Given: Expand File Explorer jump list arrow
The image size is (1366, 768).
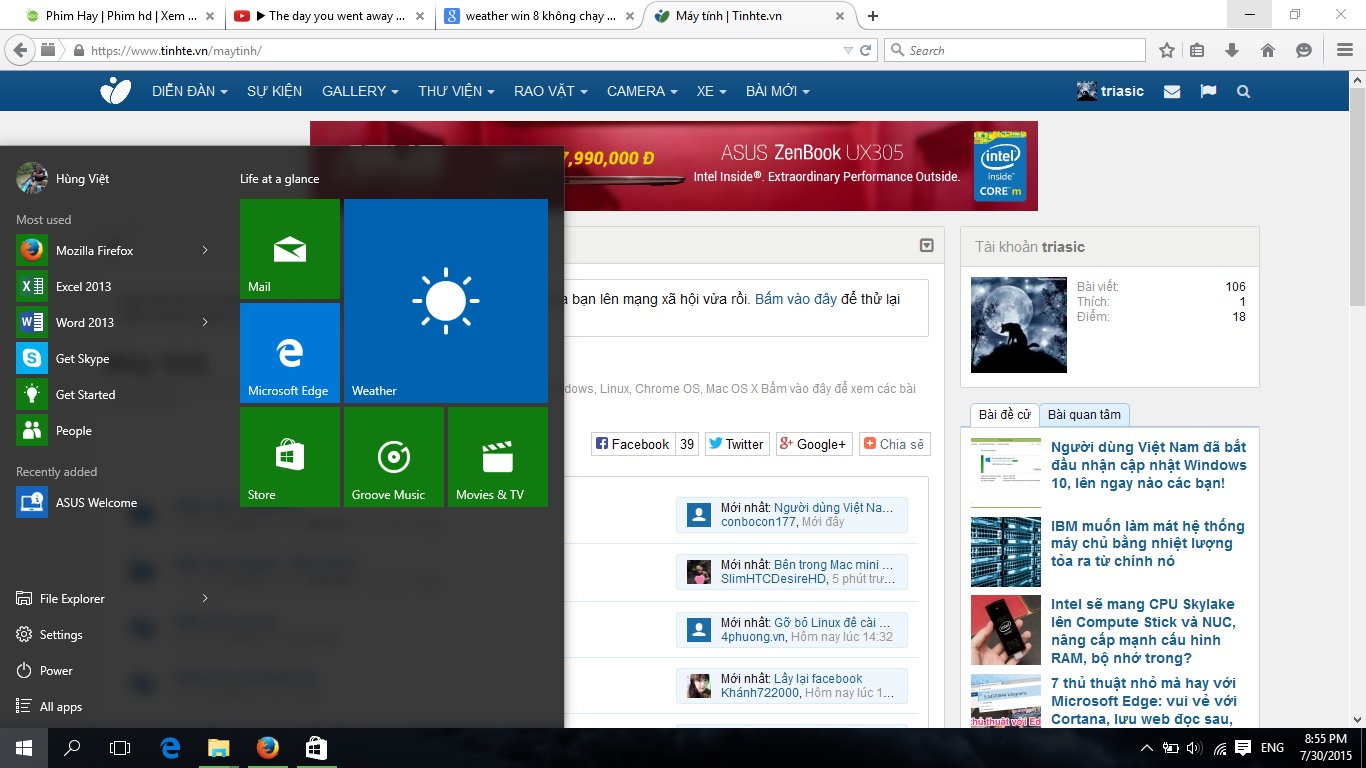Looking at the screenshot, I should 205,598.
